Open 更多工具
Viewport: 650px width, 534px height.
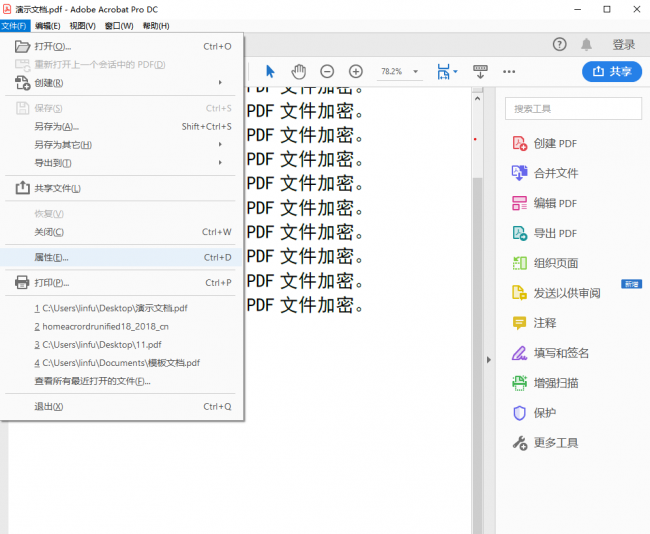(545, 442)
